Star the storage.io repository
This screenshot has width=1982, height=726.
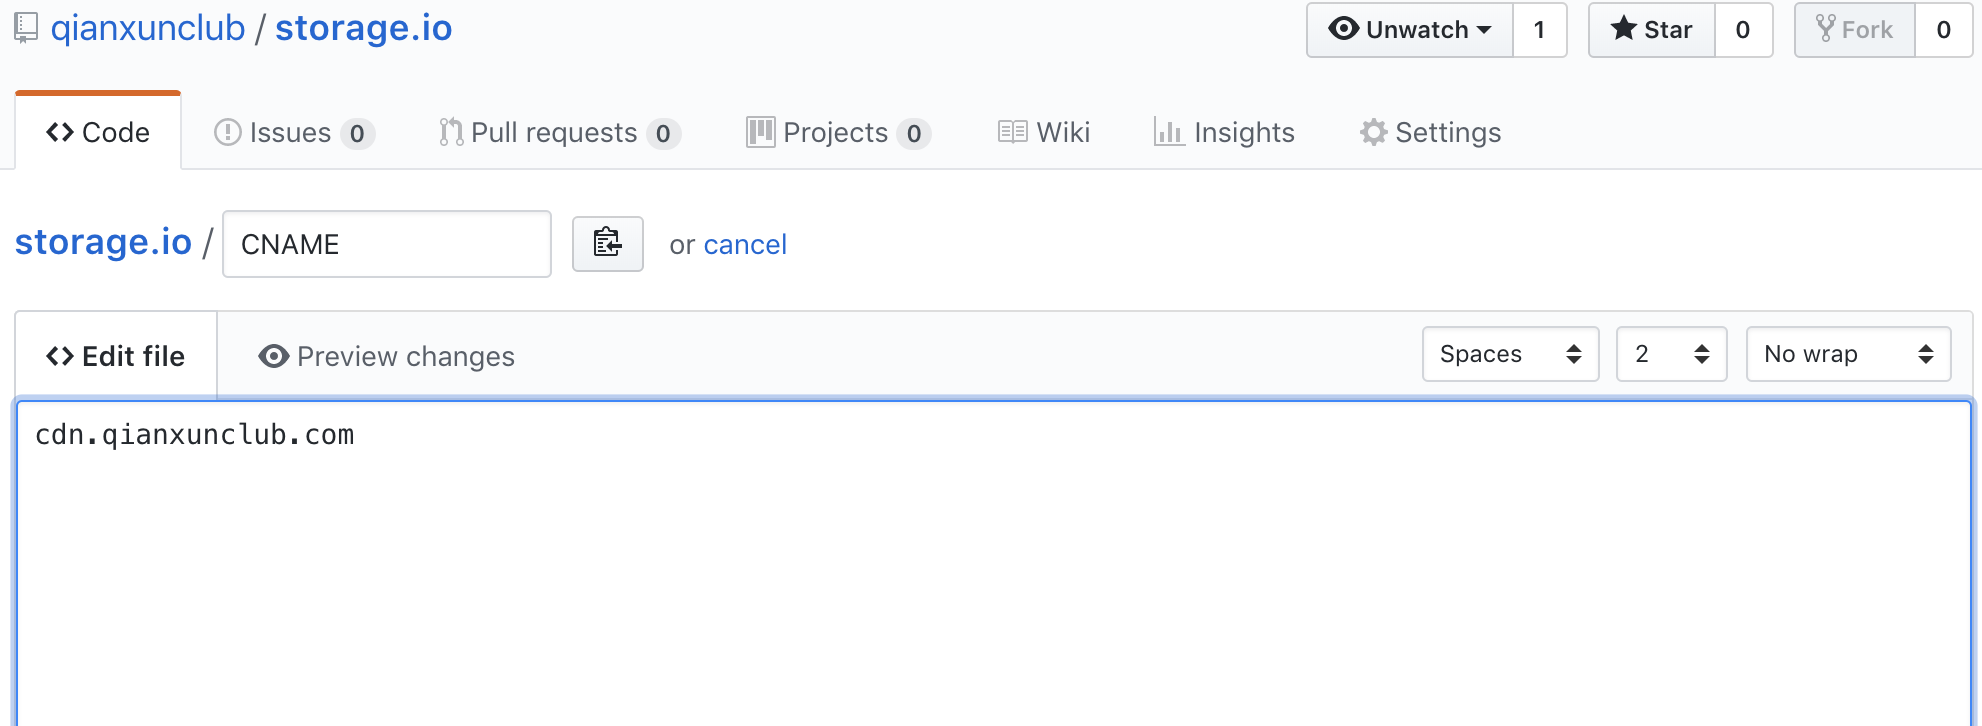click(1652, 30)
